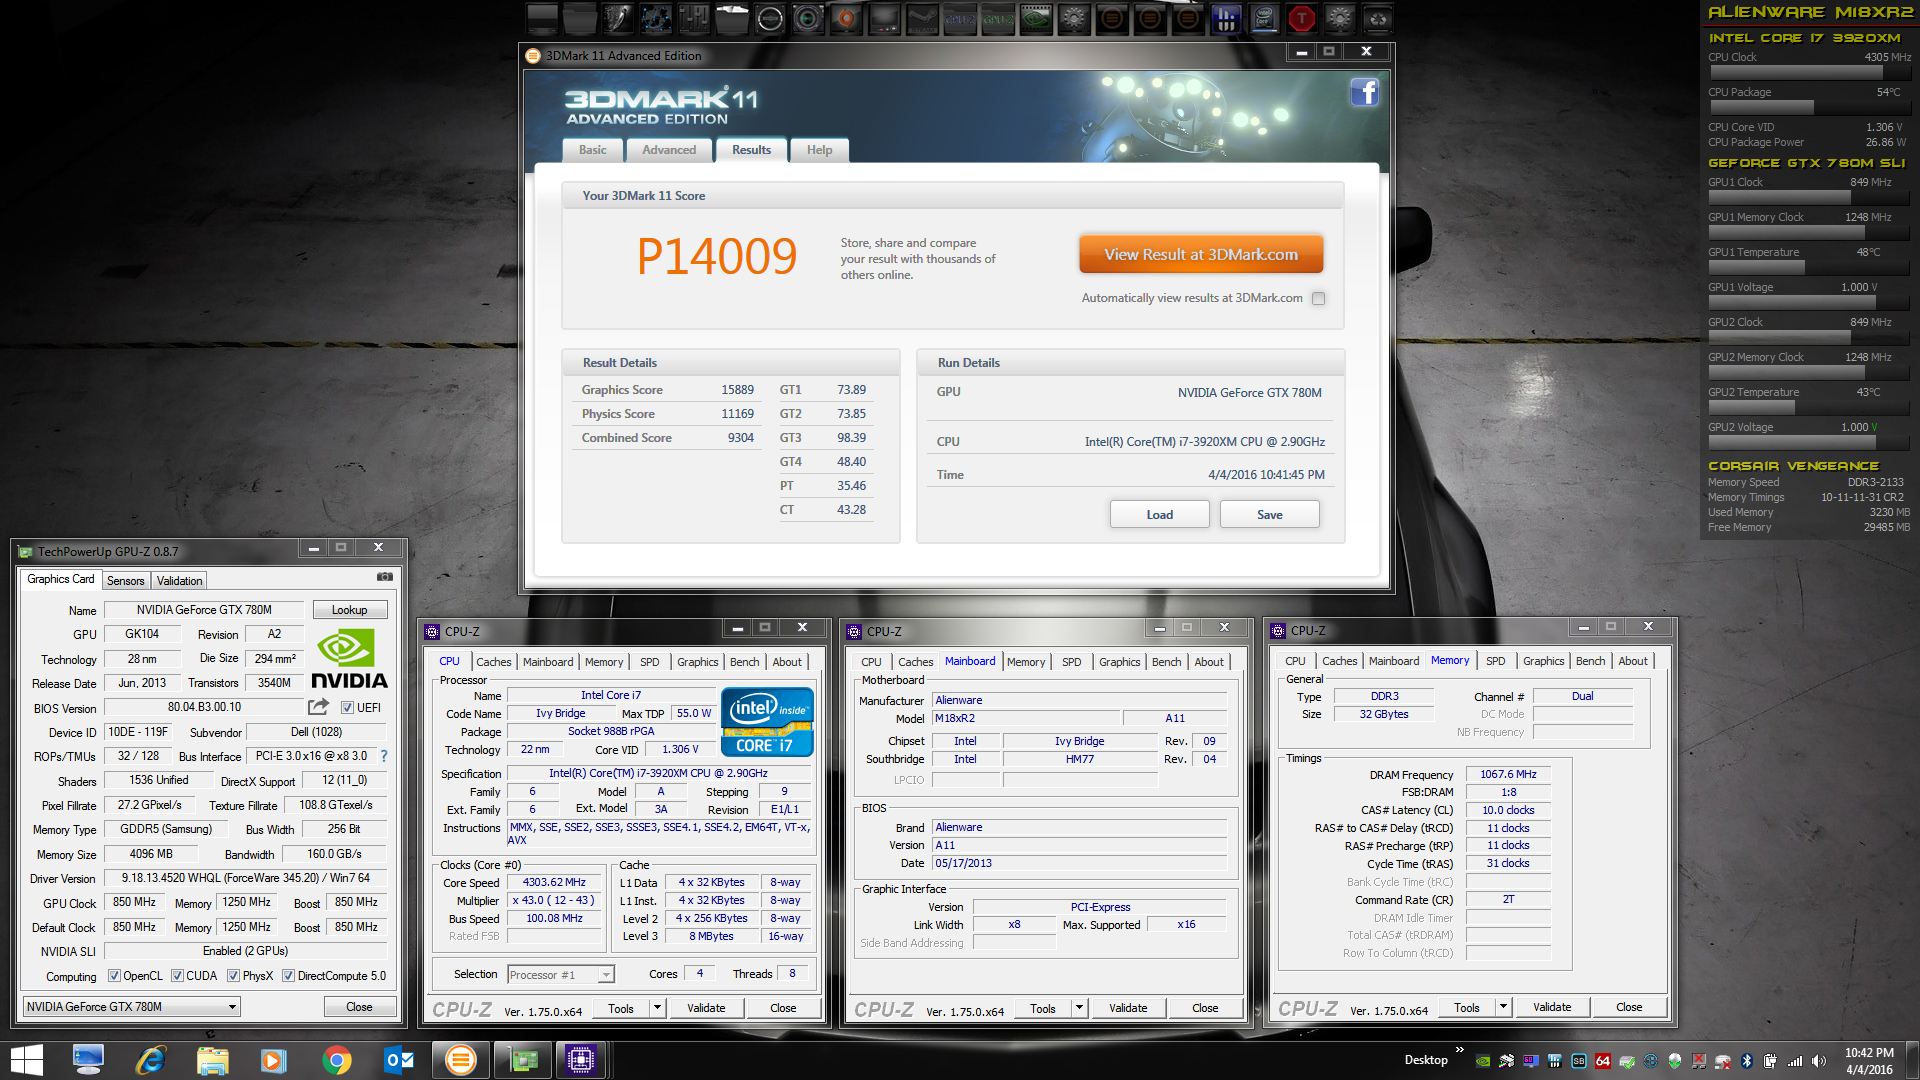Open the Origin icon in the top dock
1920x1080 pixels.
click(x=846, y=18)
